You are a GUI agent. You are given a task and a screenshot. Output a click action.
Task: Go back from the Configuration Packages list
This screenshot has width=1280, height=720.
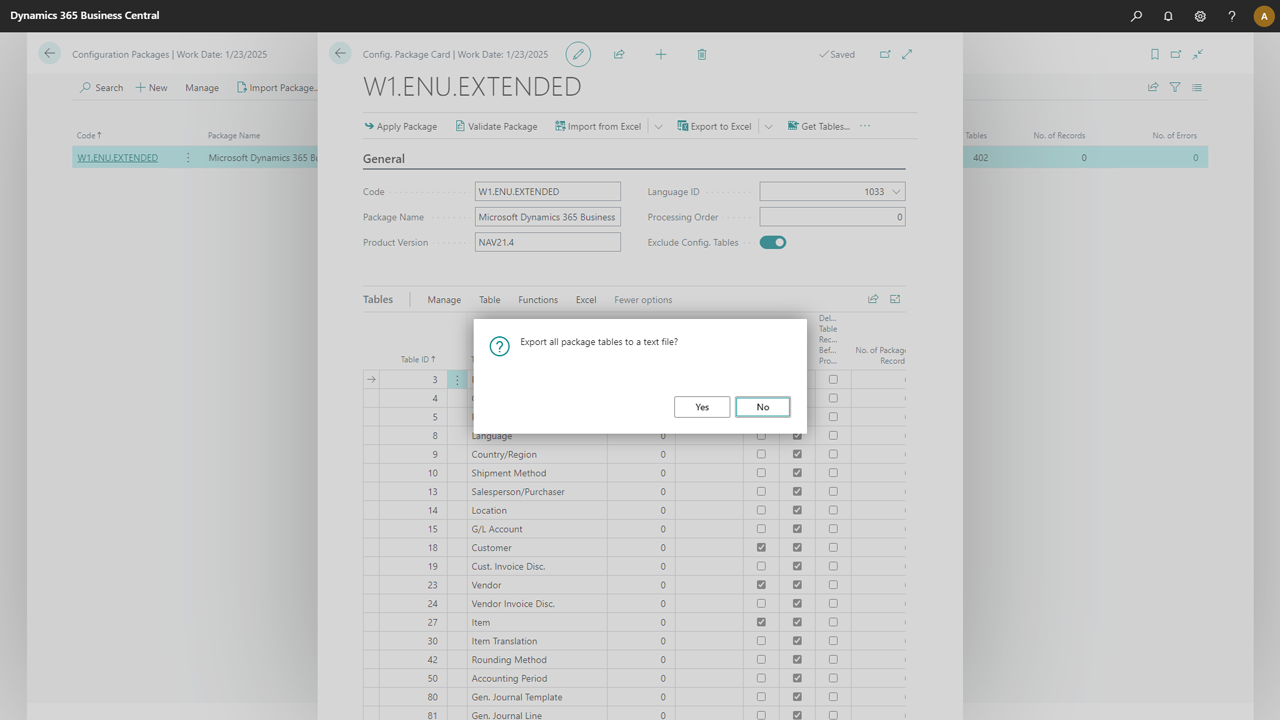(x=49, y=54)
